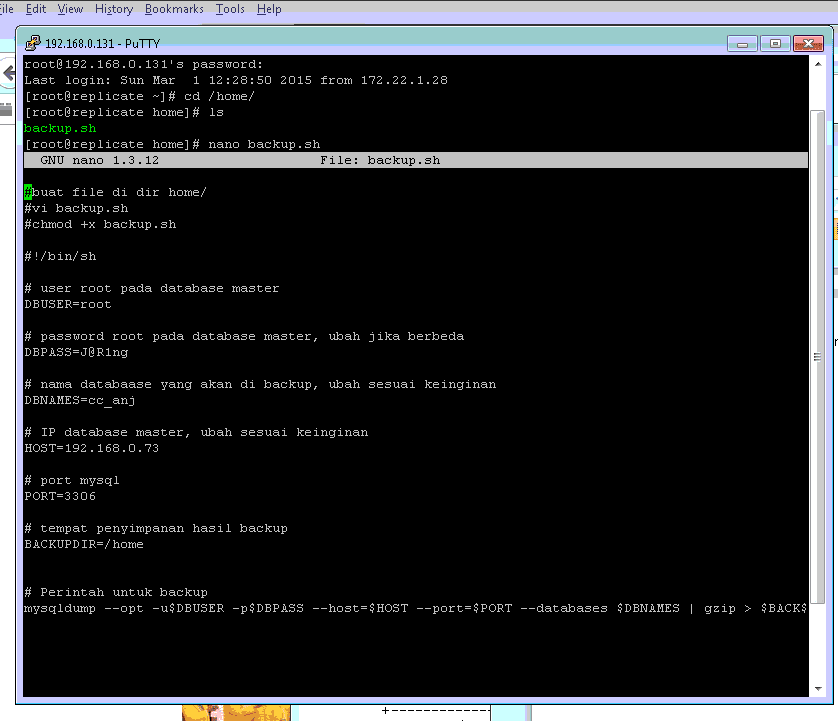
Task: Open the Help menu
Action: pyautogui.click(x=268, y=9)
